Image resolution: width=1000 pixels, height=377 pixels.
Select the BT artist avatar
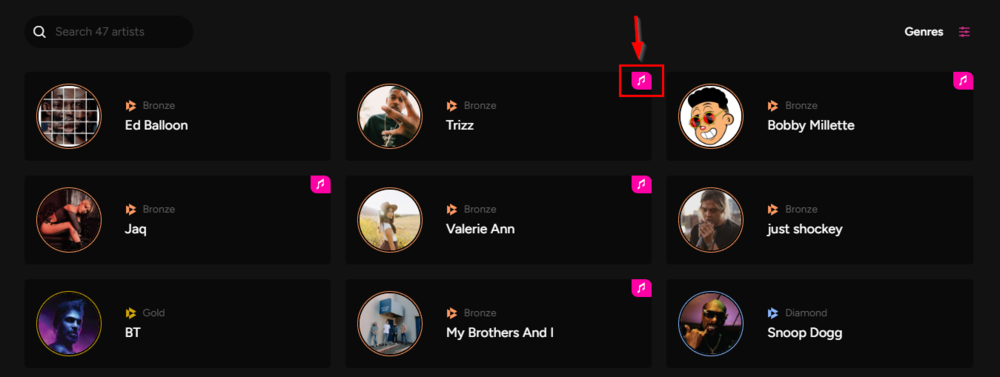69,323
